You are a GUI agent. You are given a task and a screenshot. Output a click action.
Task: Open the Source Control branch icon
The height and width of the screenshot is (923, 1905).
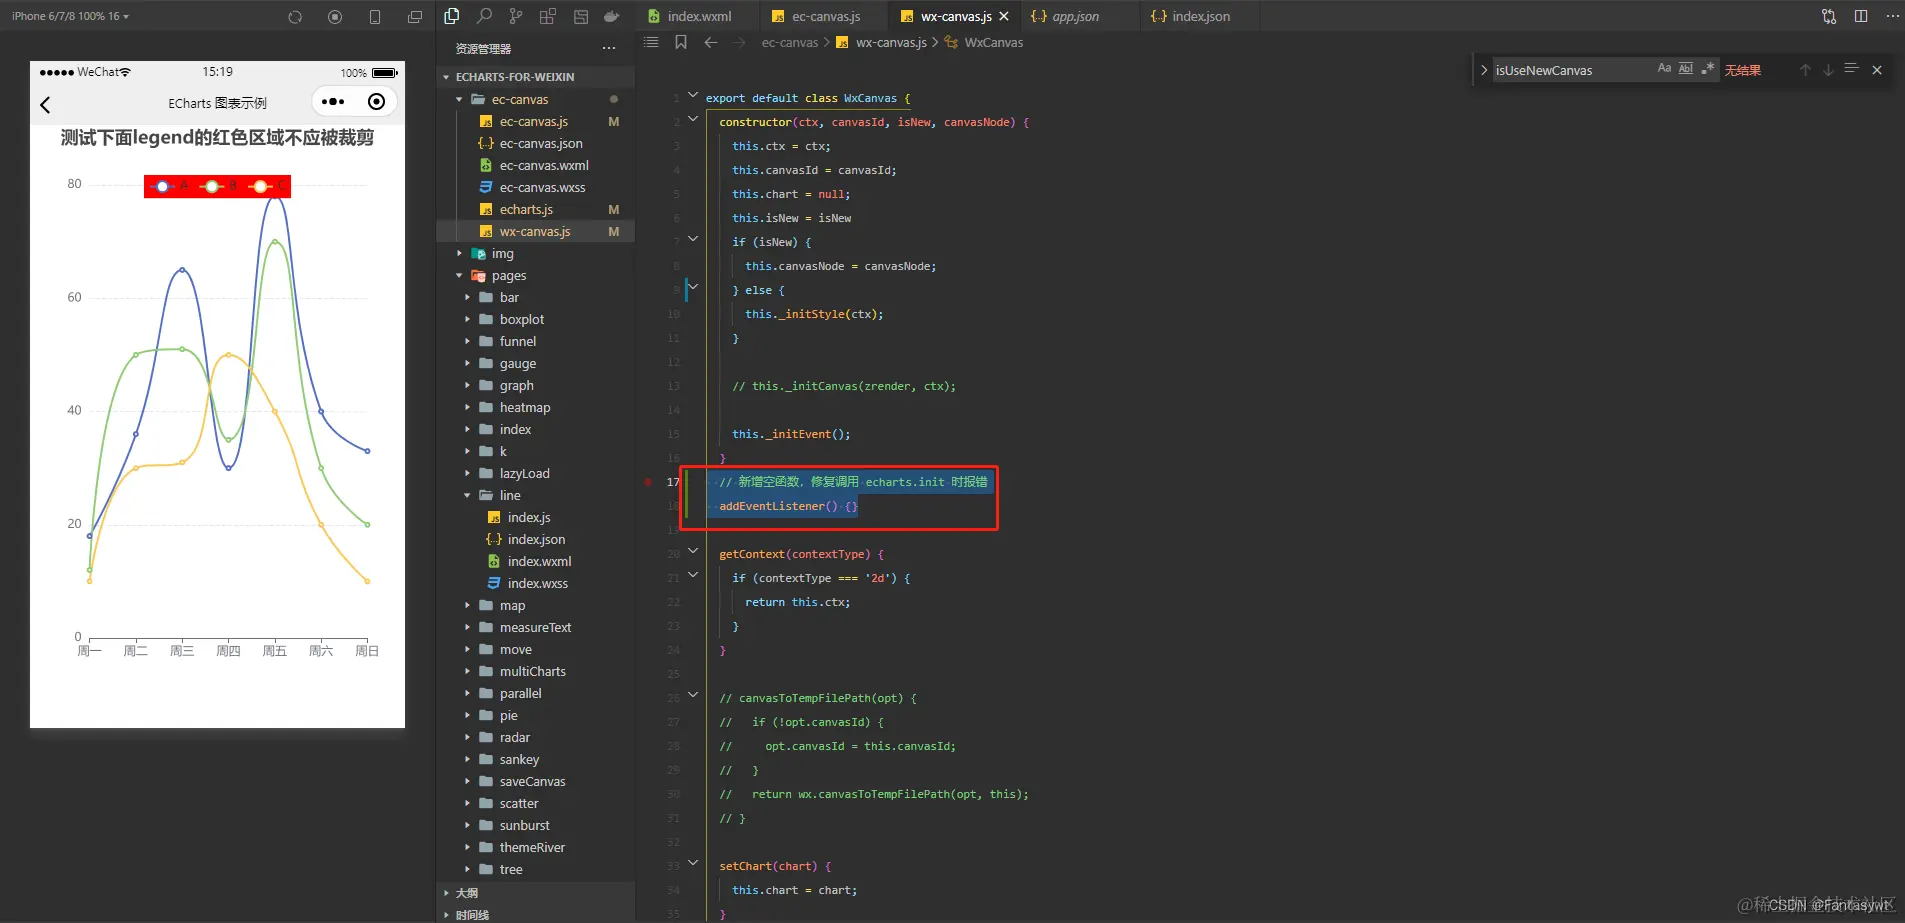tap(516, 16)
